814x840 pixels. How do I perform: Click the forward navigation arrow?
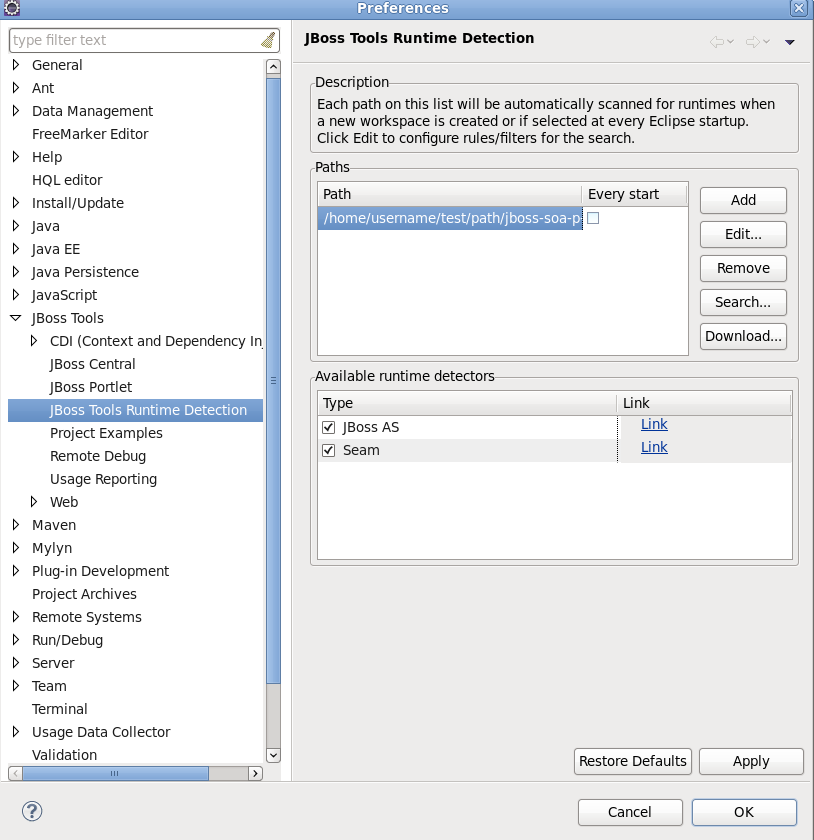753,42
